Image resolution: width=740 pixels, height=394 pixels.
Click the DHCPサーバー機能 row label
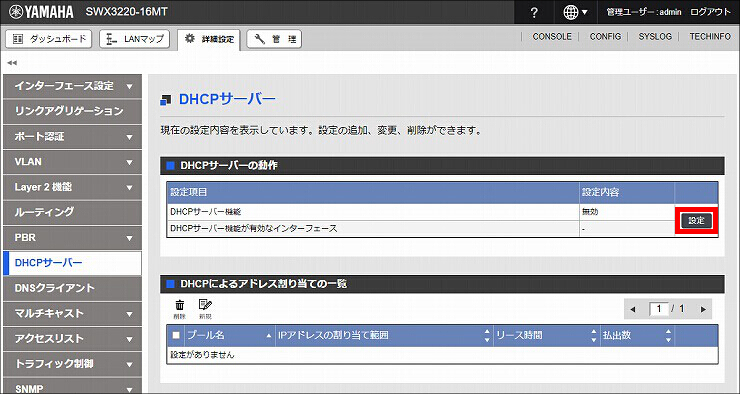pos(205,212)
